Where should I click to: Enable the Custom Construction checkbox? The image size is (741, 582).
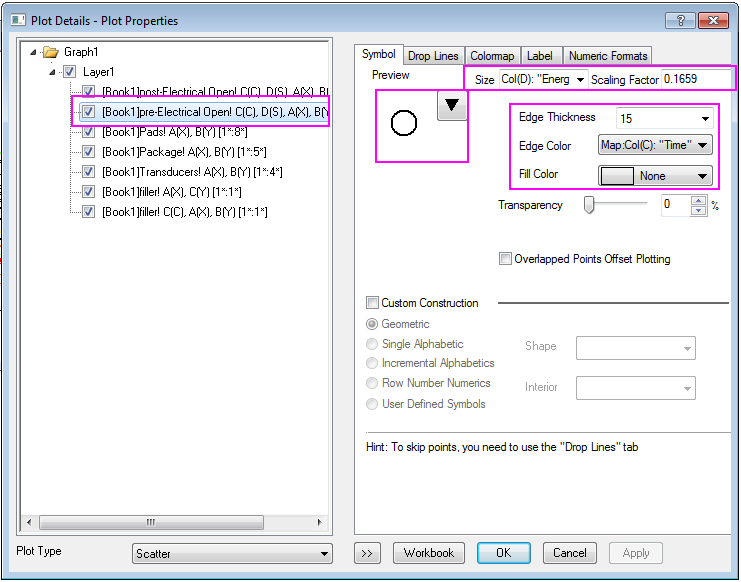(373, 303)
